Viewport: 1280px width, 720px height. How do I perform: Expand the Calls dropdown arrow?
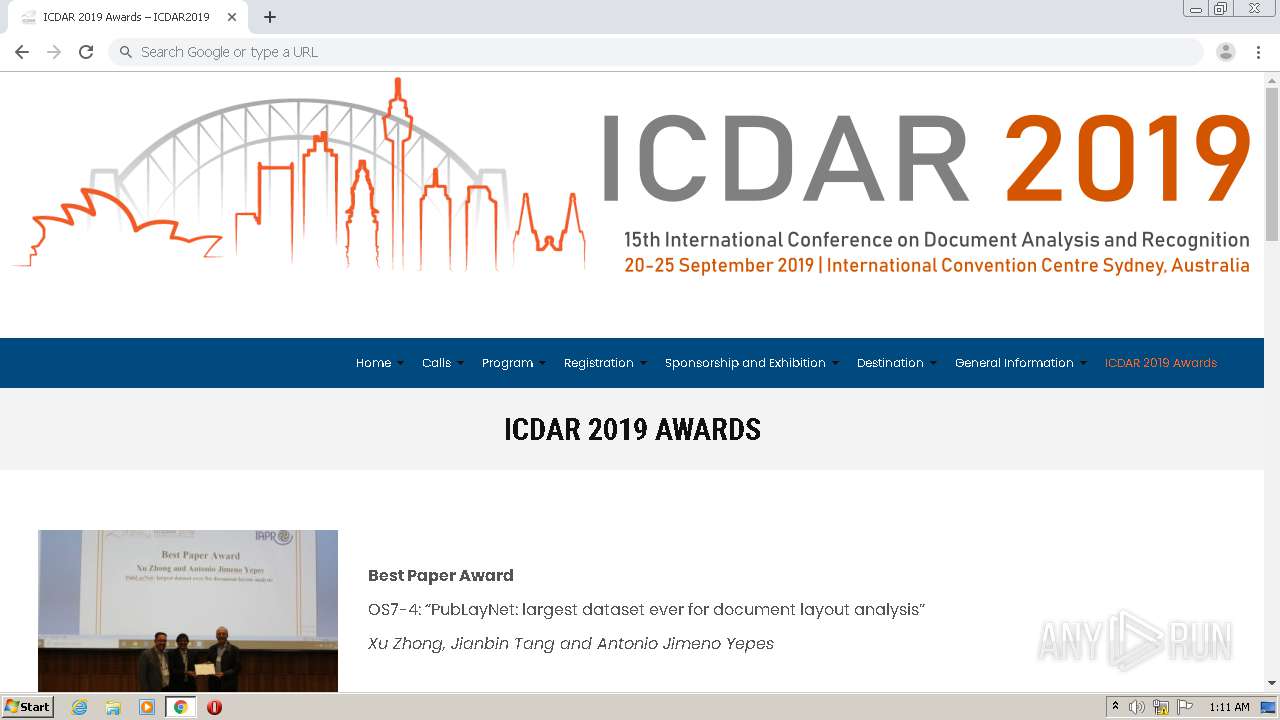click(x=460, y=364)
